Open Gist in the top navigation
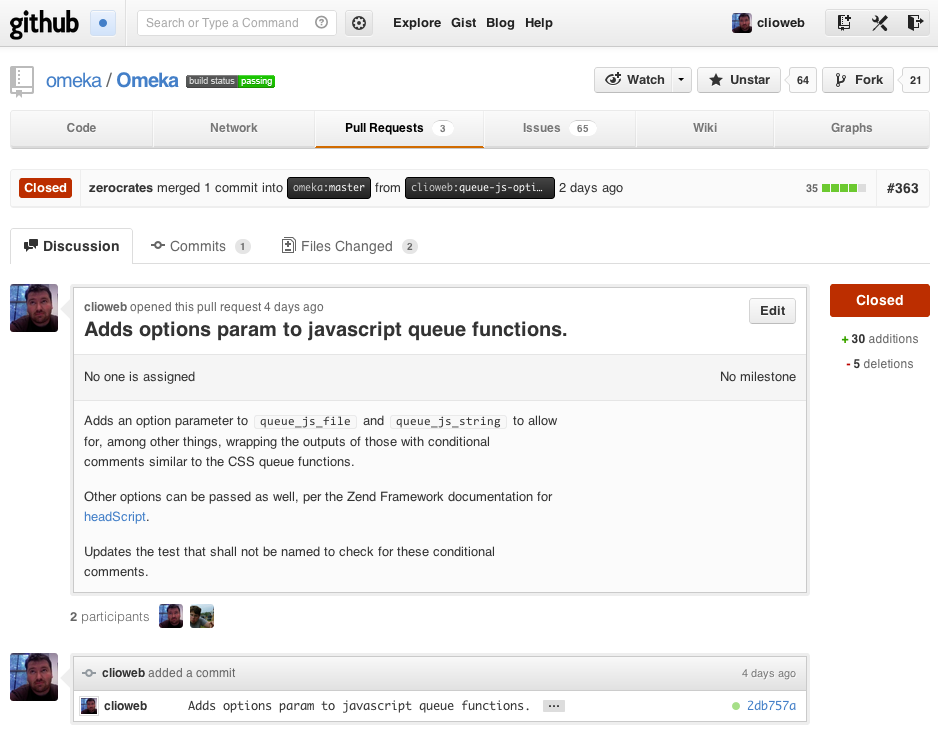The width and height of the screenshot is (938, 736). pyautogui.click(x=464, y=23)
